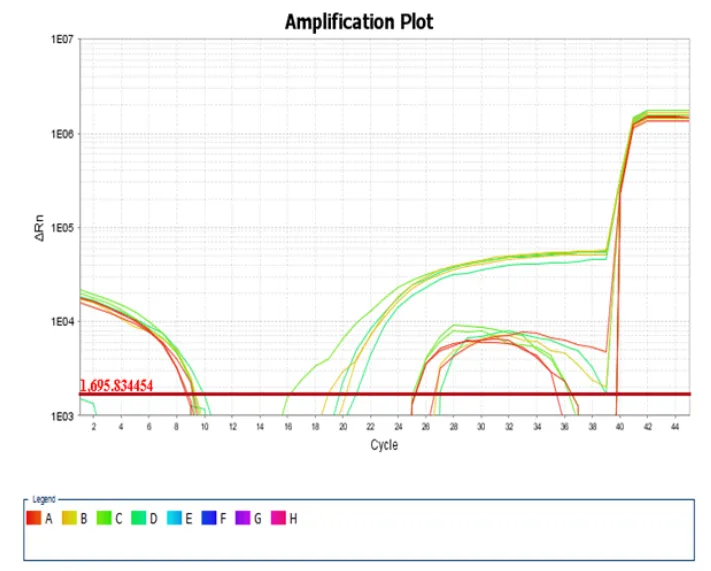Image resolution: width=711 pixels, height=571 pixels.
Task: Click the light green swatch for C
Action: 104,518
